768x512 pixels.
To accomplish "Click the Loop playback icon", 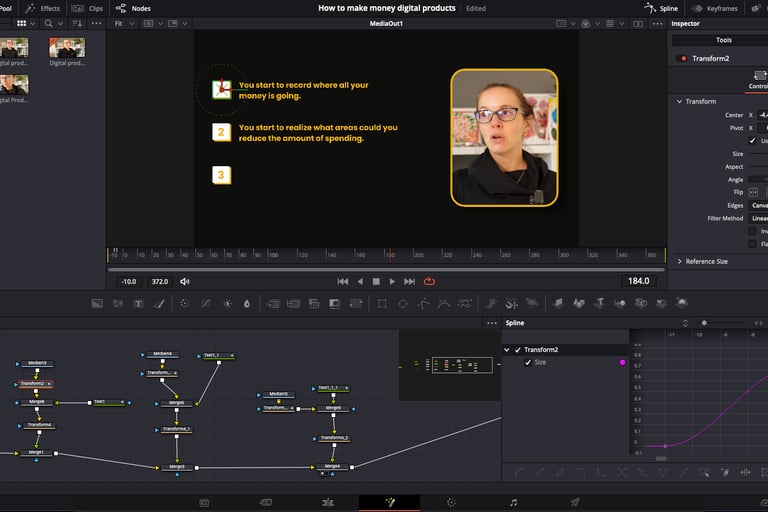I will coord(429,282).
